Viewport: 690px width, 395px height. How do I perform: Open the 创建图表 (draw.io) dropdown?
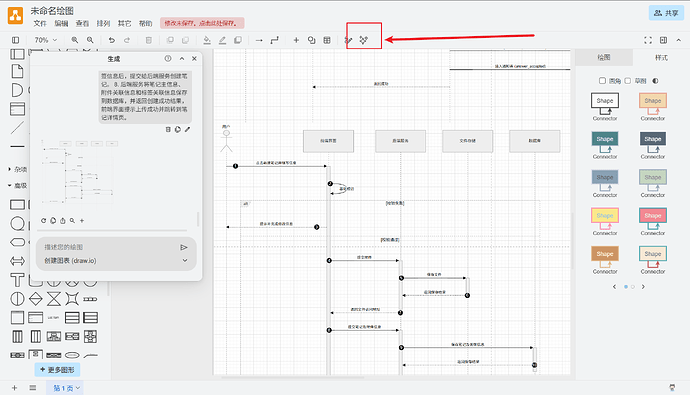(x=116, y=260)
